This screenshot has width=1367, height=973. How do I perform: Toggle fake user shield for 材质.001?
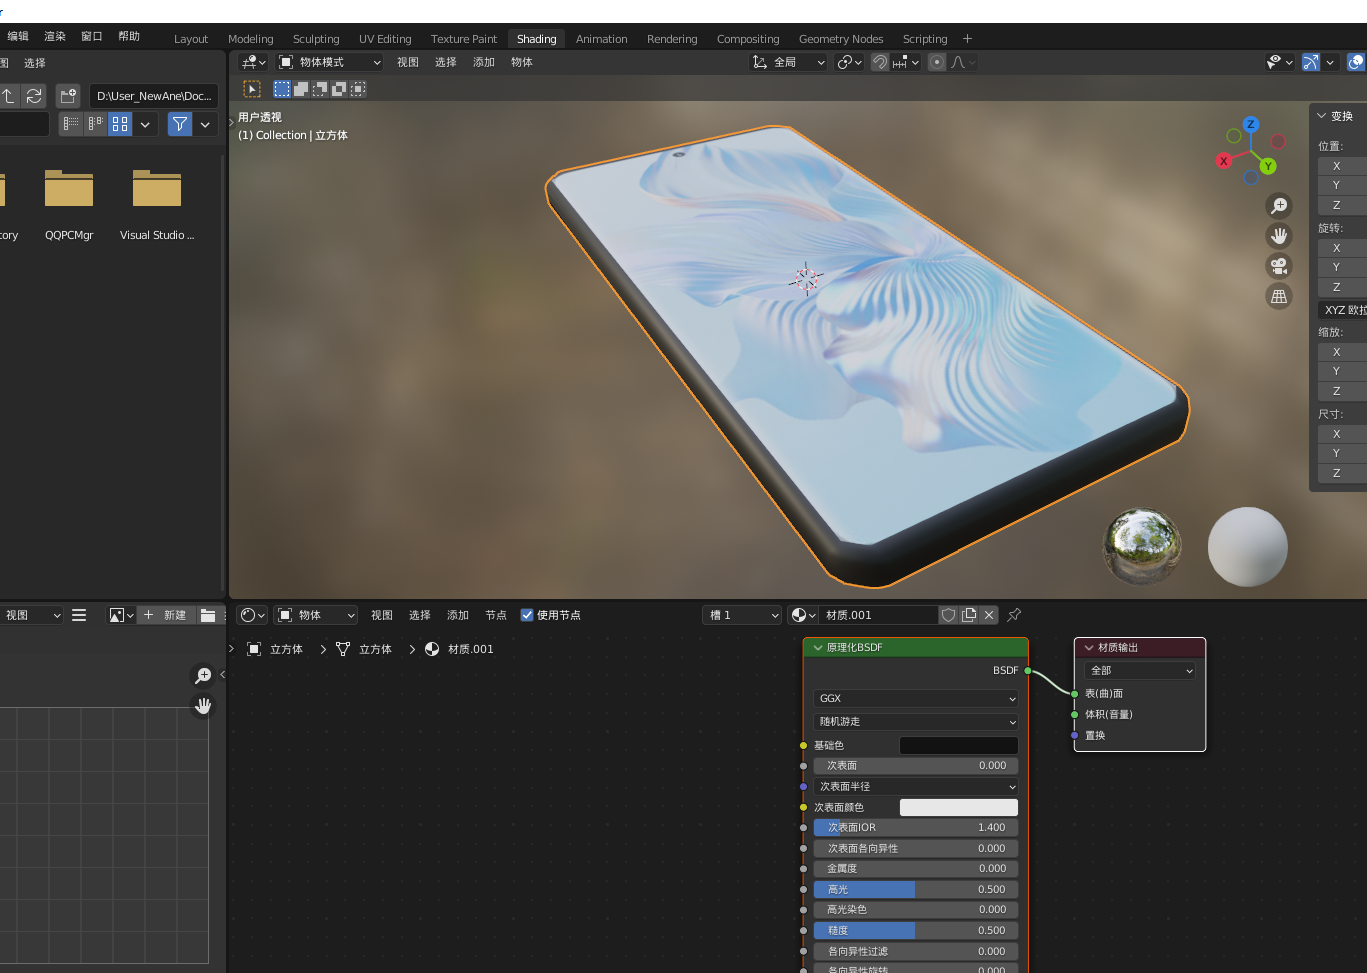pos(949,615)
